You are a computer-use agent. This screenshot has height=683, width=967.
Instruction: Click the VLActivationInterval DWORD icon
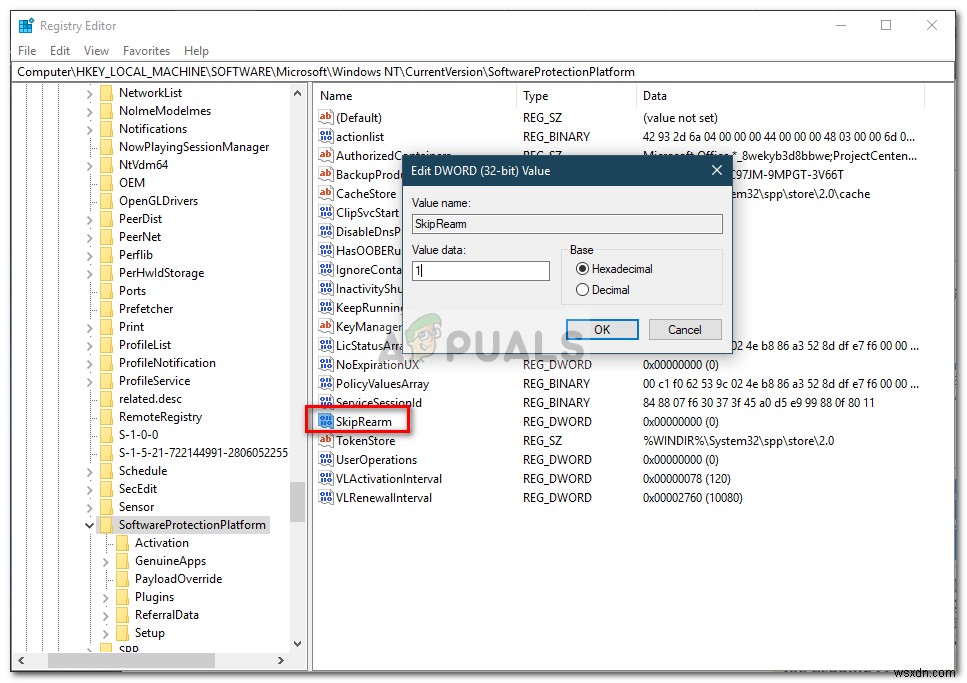coord(326,478)
